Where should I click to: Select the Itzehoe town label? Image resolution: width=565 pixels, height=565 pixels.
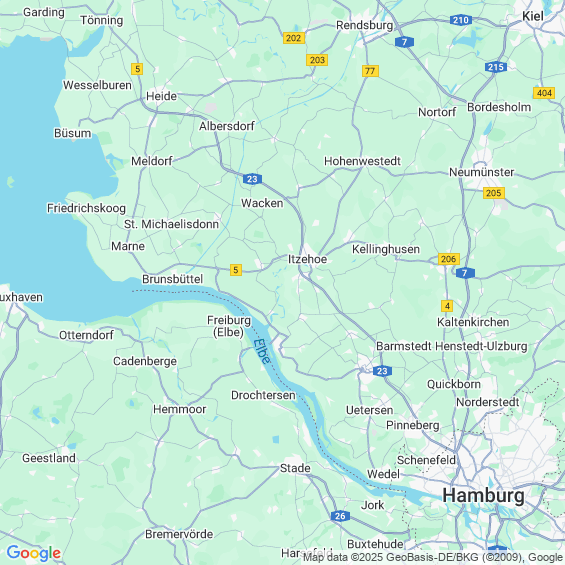[x=307, y=259]
